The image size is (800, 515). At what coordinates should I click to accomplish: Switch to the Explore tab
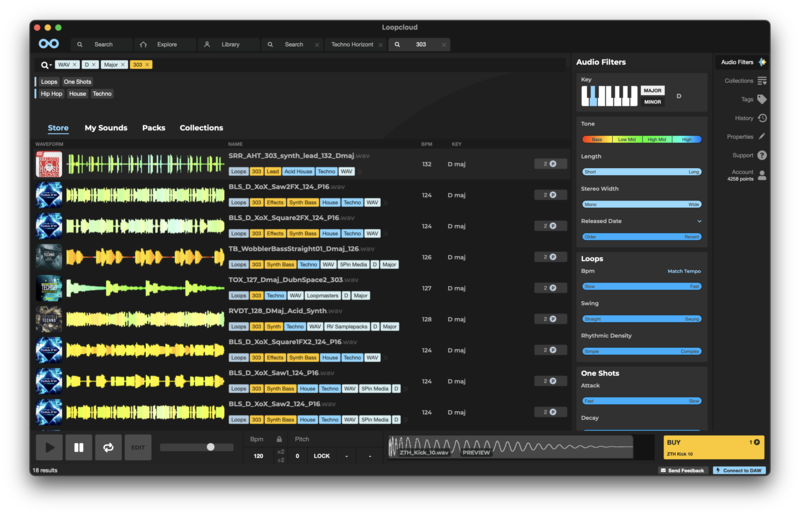point(165,44)
